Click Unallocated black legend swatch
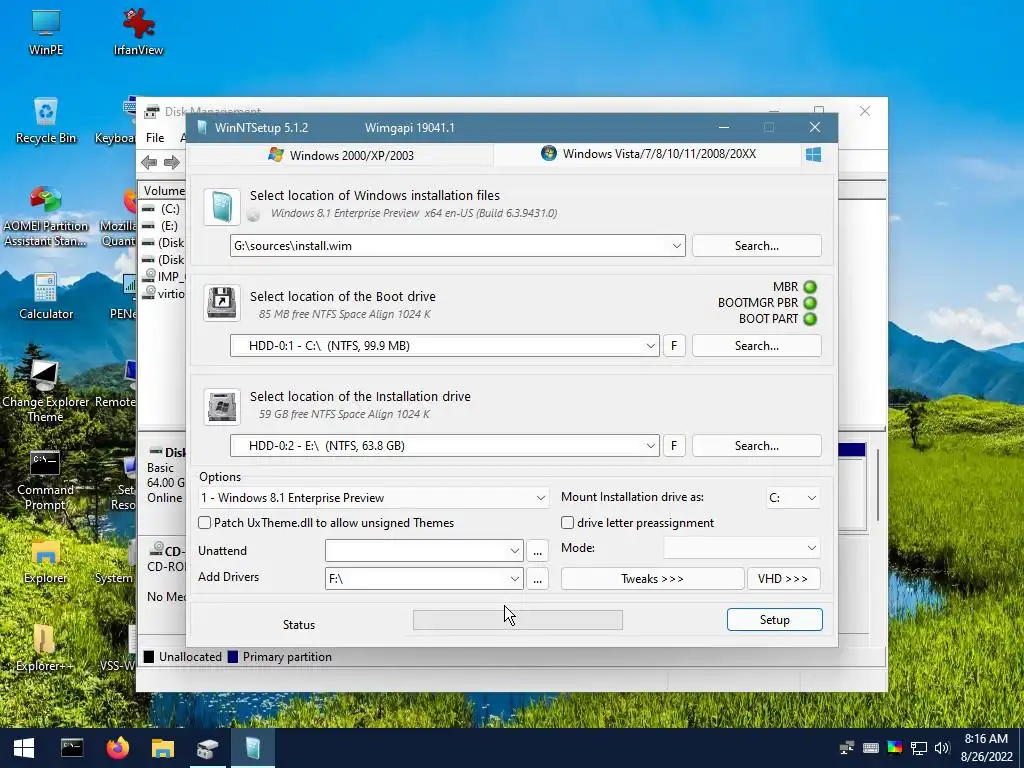Image resolution: width=1024 pixels, height=768 pixels. coord(149,657)
